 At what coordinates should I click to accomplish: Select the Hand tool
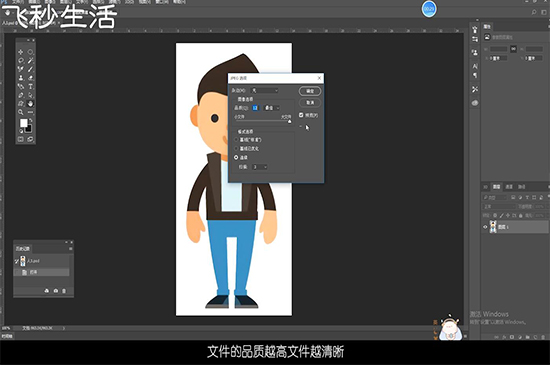31,104
